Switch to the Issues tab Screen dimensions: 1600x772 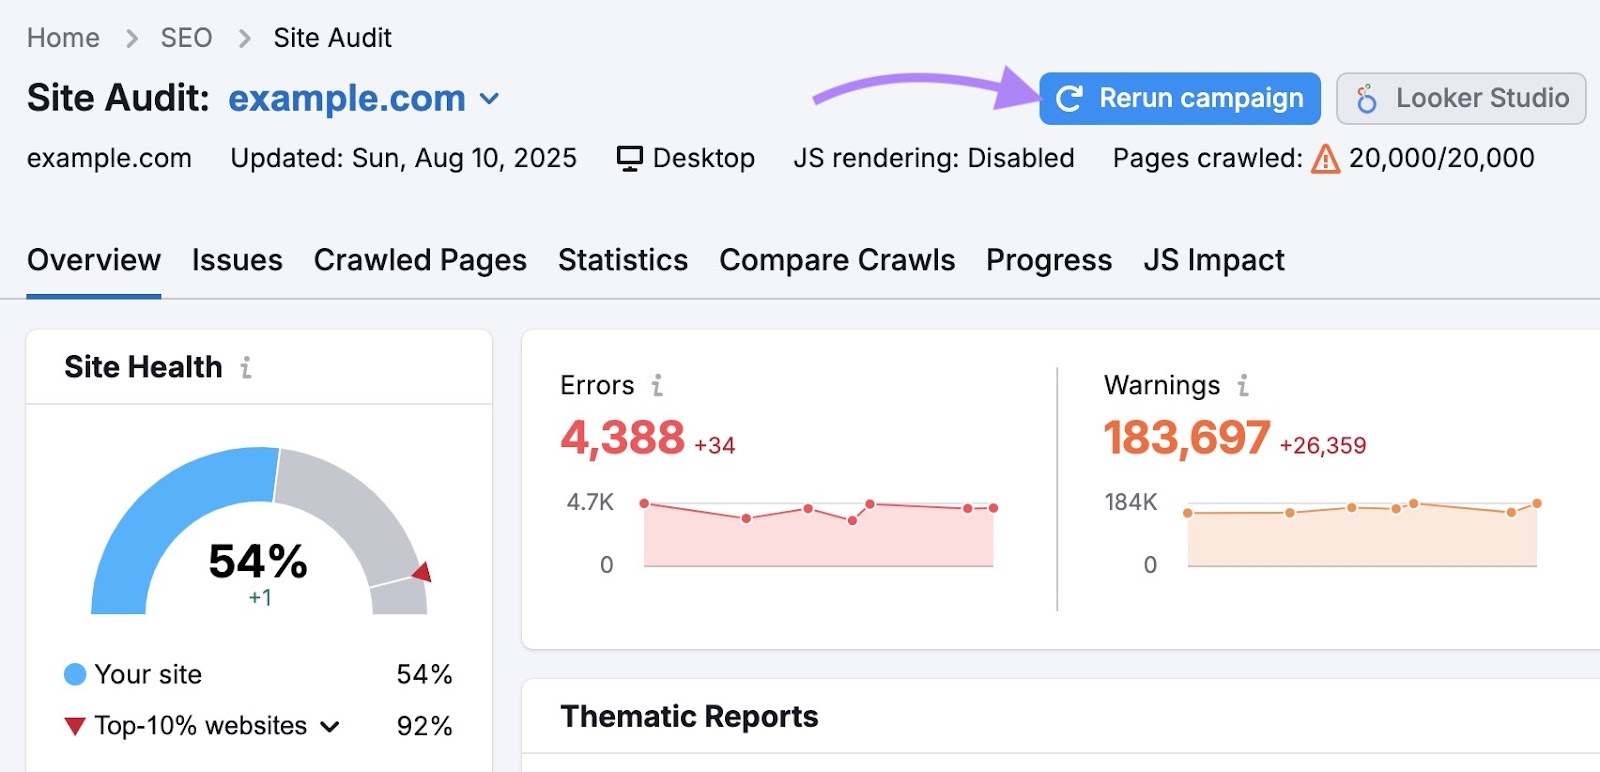[237, 260]
